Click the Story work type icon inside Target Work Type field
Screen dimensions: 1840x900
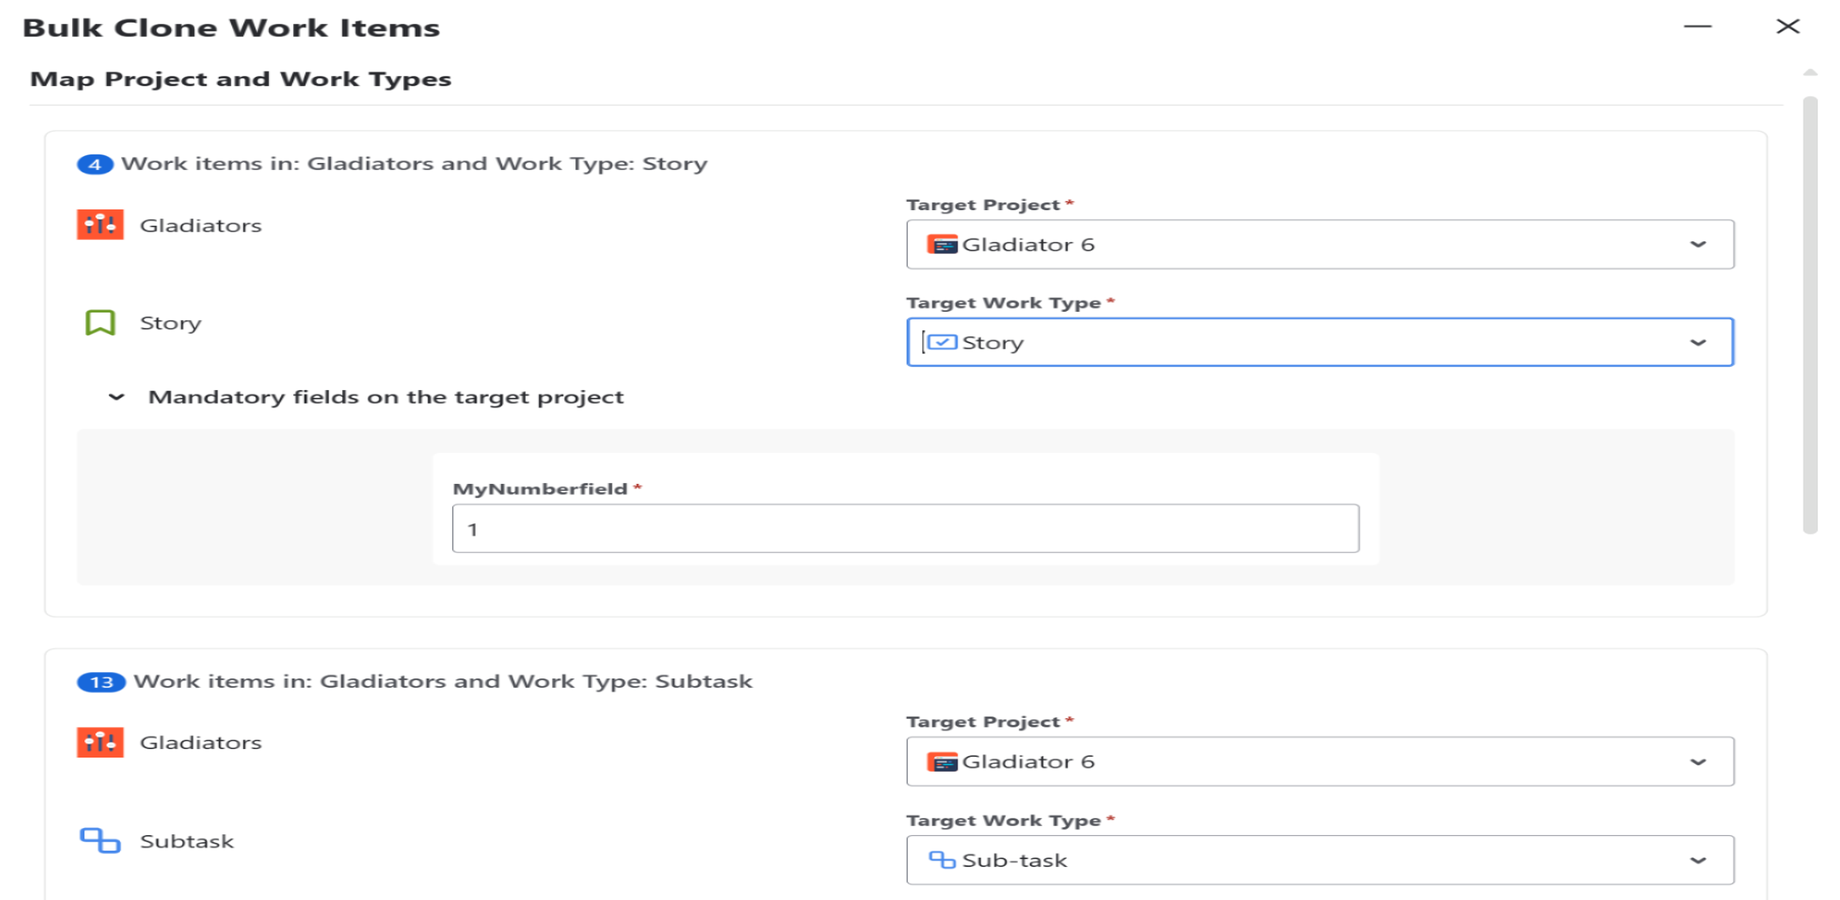(941, 342)
